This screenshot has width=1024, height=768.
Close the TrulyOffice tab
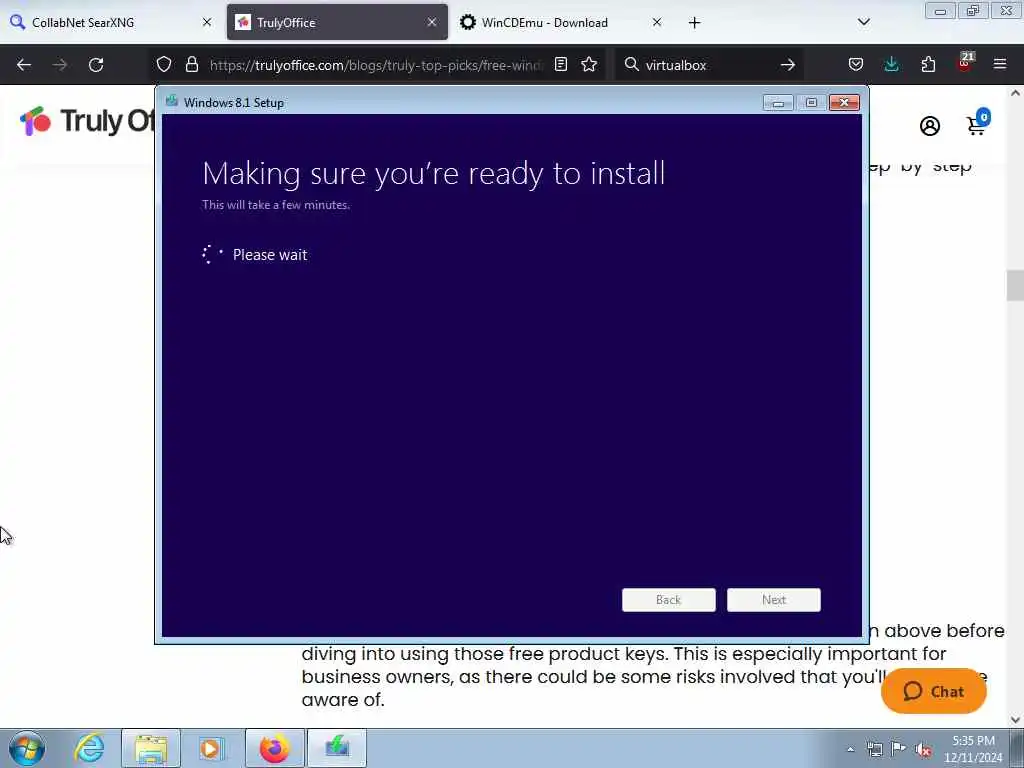(x=432, y=22)
